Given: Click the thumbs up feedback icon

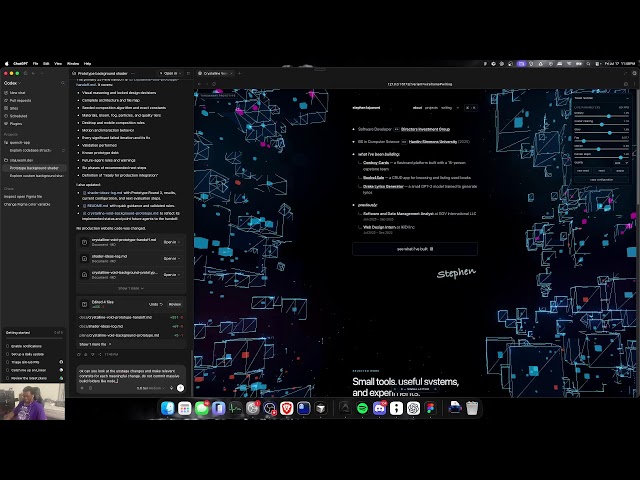Looking at the screenshot, I should (86, 354).
